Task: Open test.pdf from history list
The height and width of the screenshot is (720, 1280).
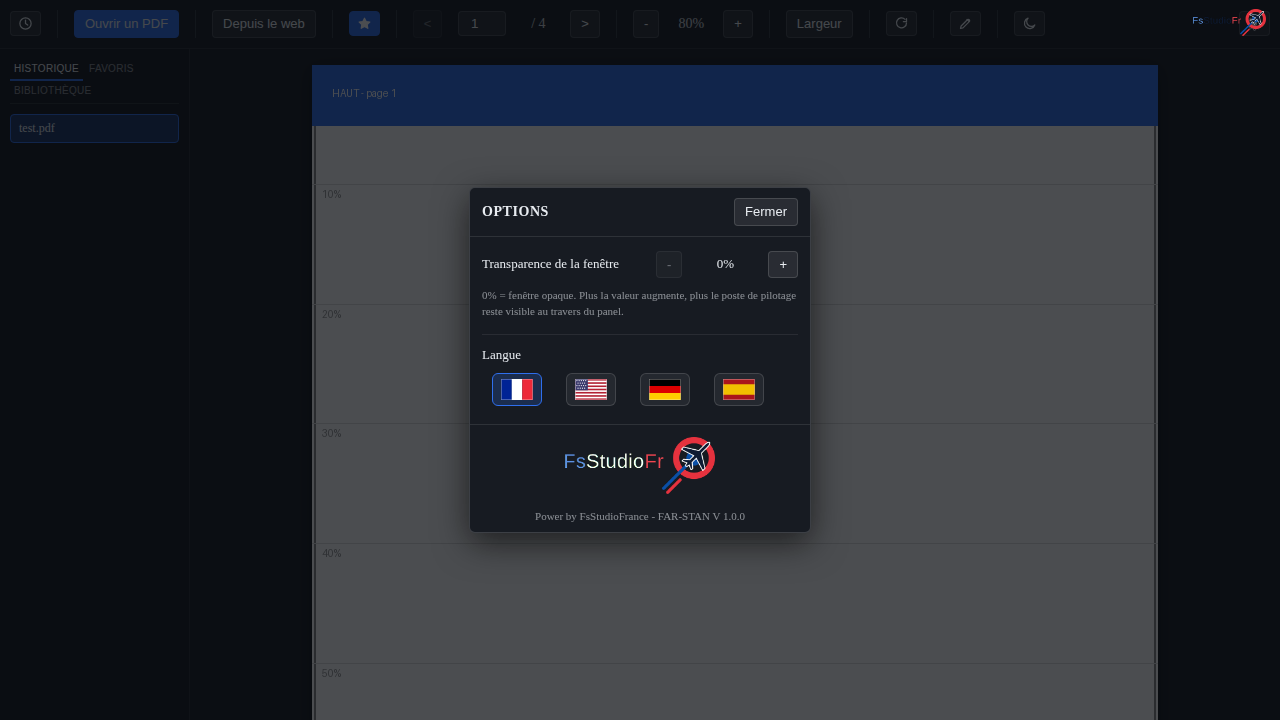Action: (94, 128)
